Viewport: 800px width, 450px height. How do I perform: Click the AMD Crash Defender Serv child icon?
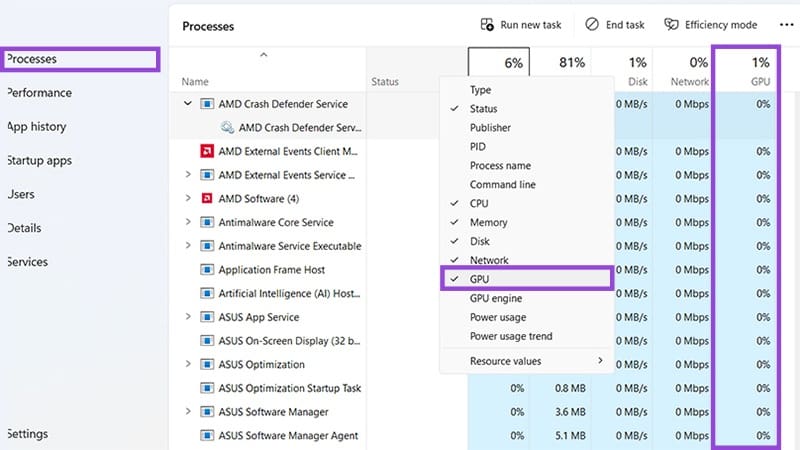point(227,127)
